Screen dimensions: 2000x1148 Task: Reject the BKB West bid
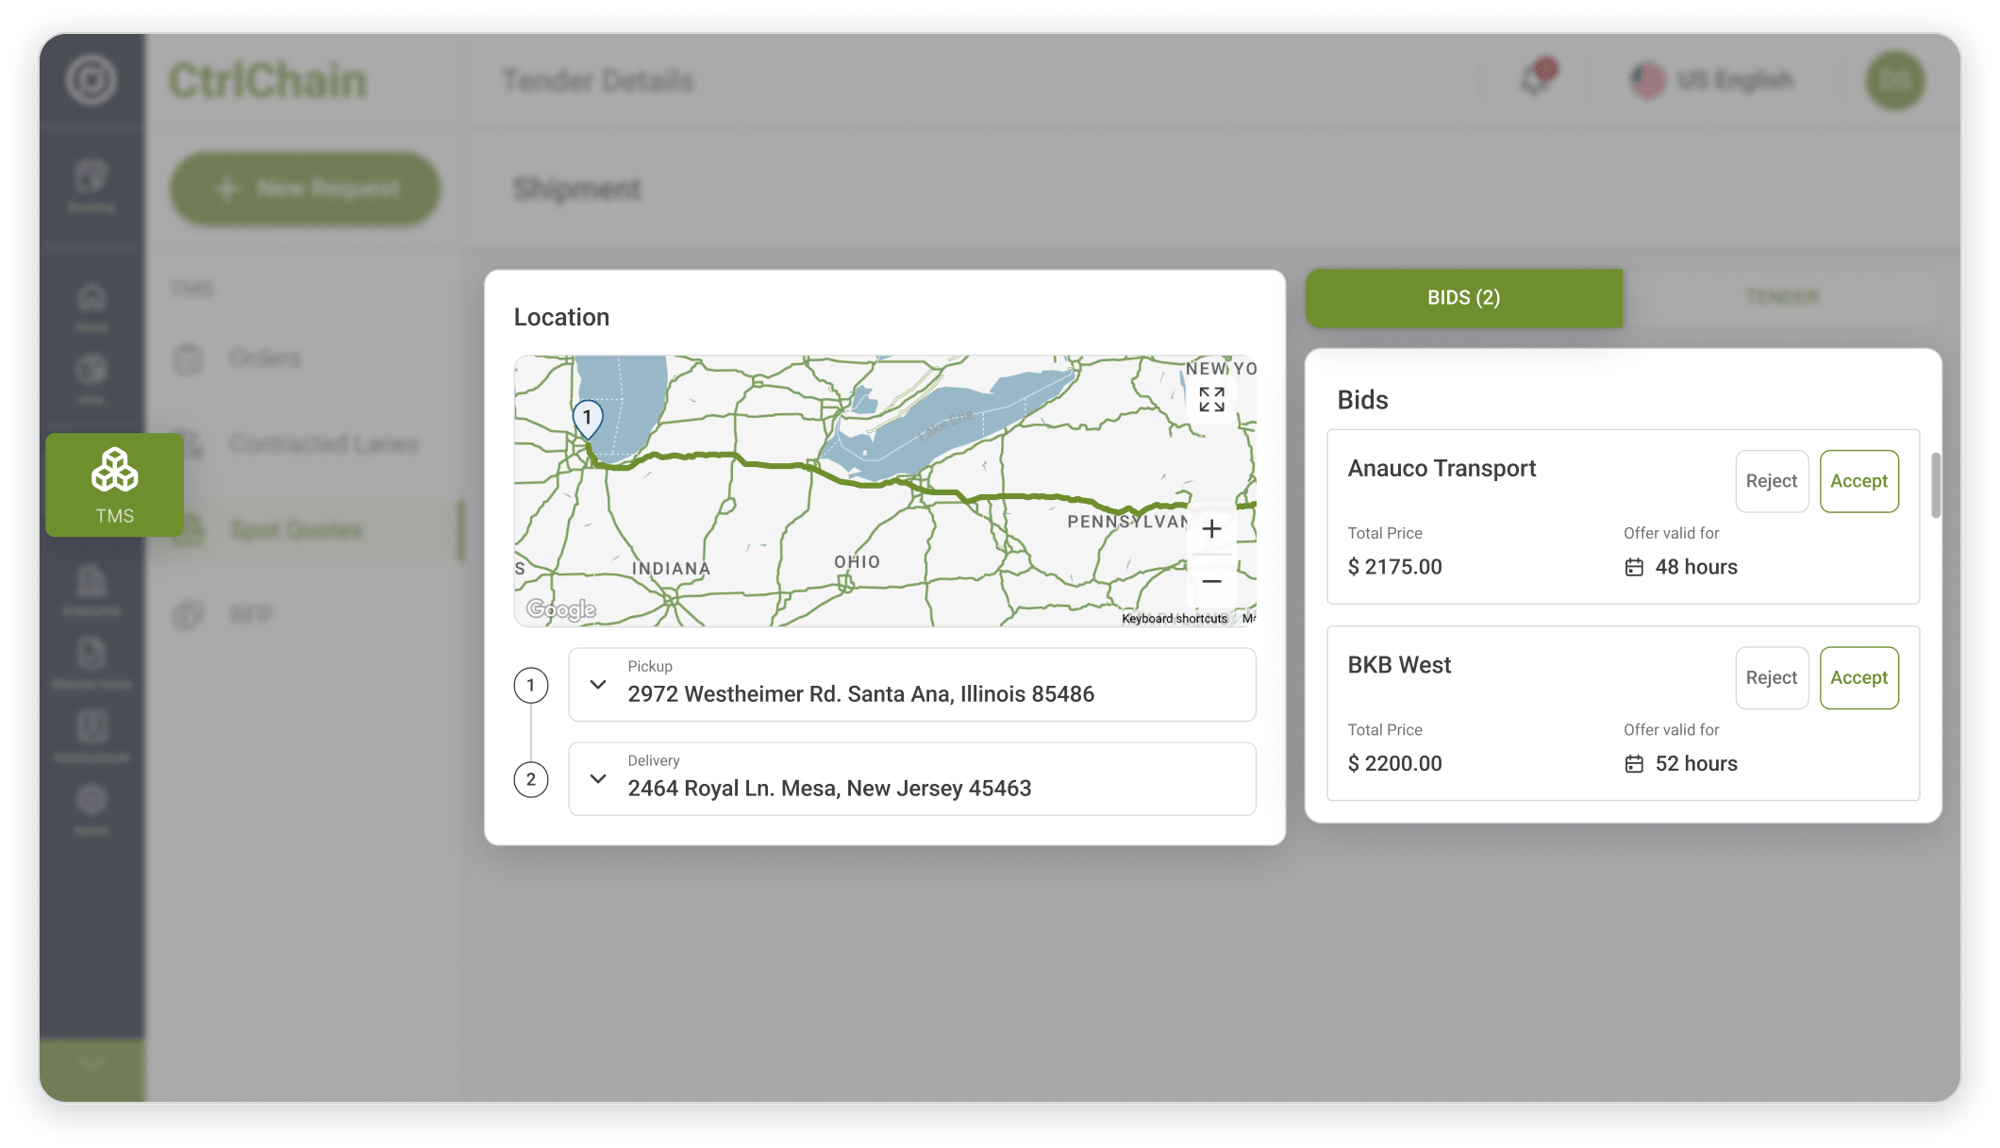tap(1771, 678)
